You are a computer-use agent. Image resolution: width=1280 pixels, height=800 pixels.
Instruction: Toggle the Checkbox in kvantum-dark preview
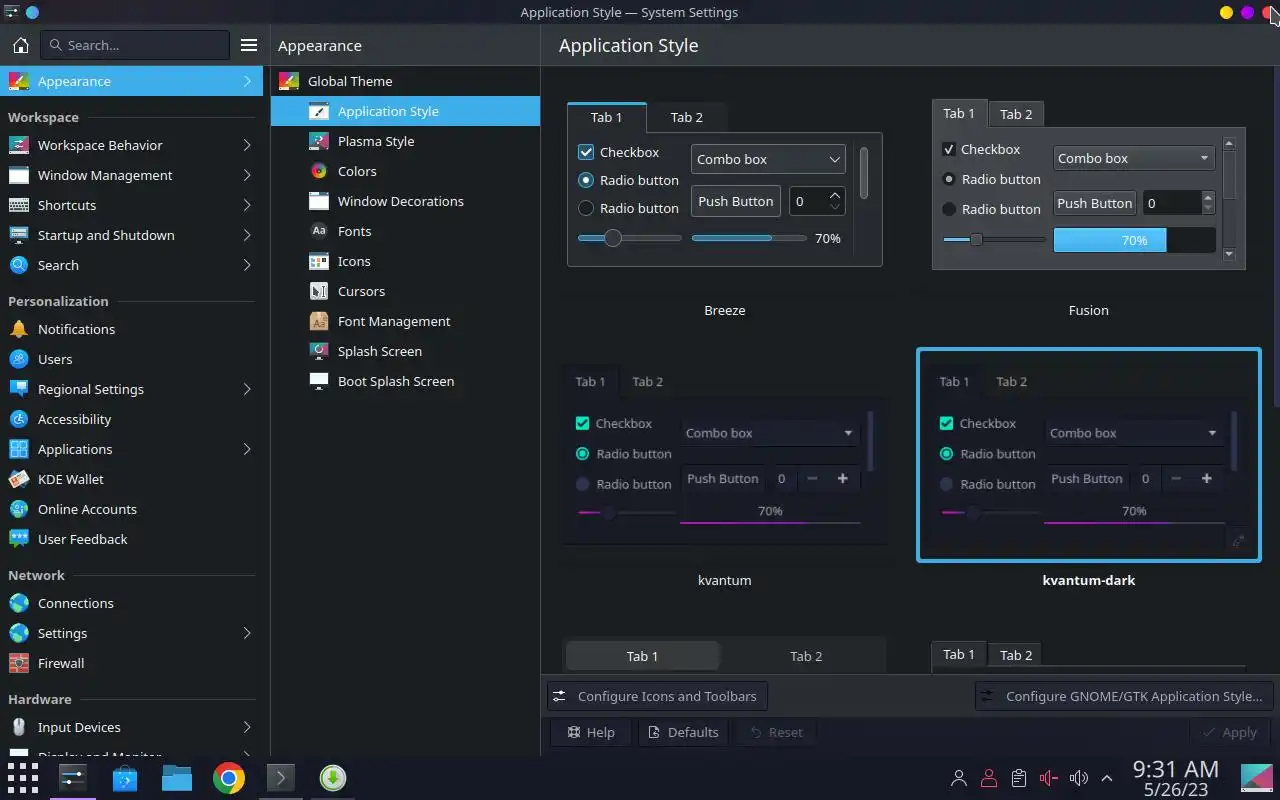tap(946, 423)
